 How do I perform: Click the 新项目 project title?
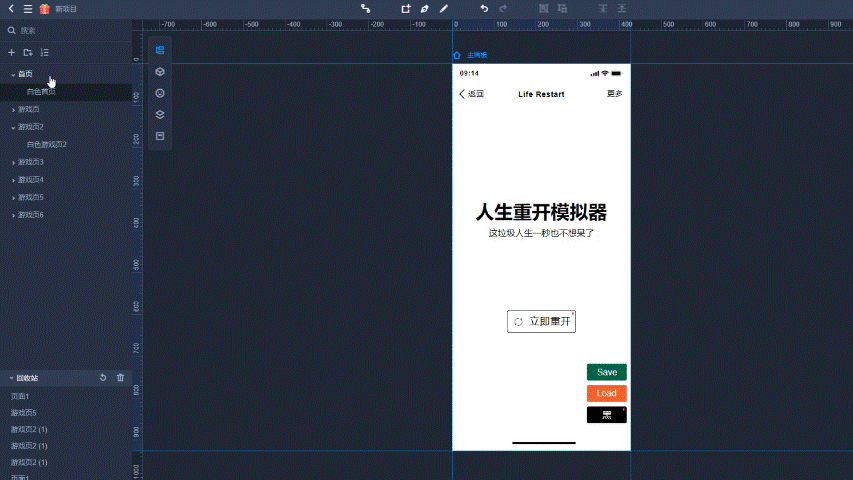coord(66,9)
